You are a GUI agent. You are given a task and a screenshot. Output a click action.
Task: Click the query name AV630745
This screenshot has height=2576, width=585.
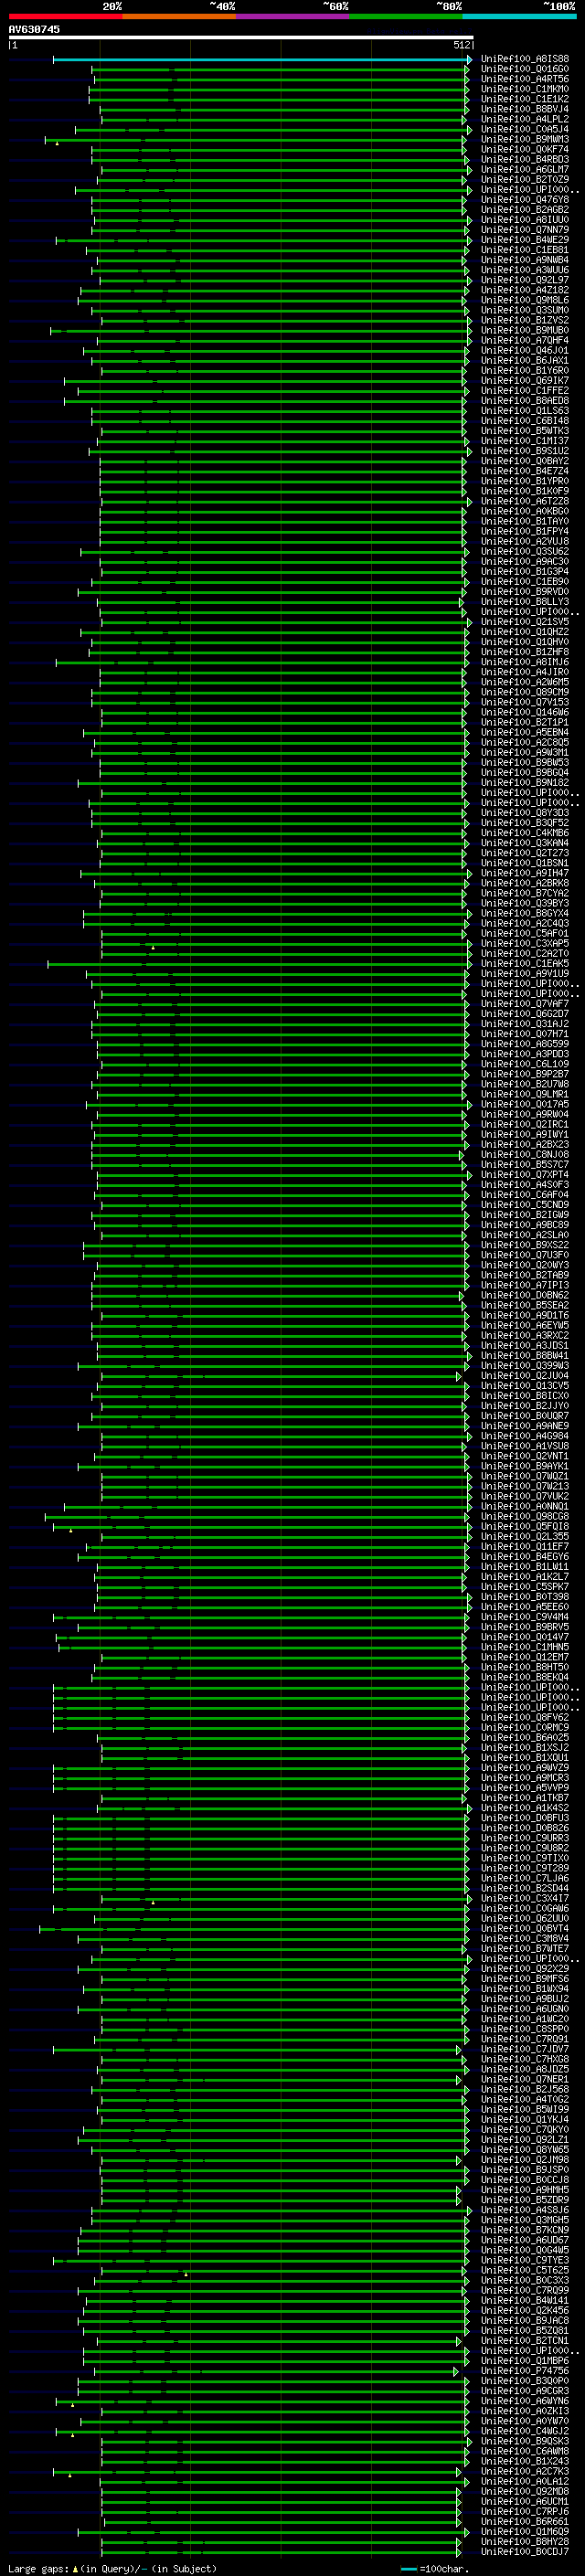coord(34,29)
